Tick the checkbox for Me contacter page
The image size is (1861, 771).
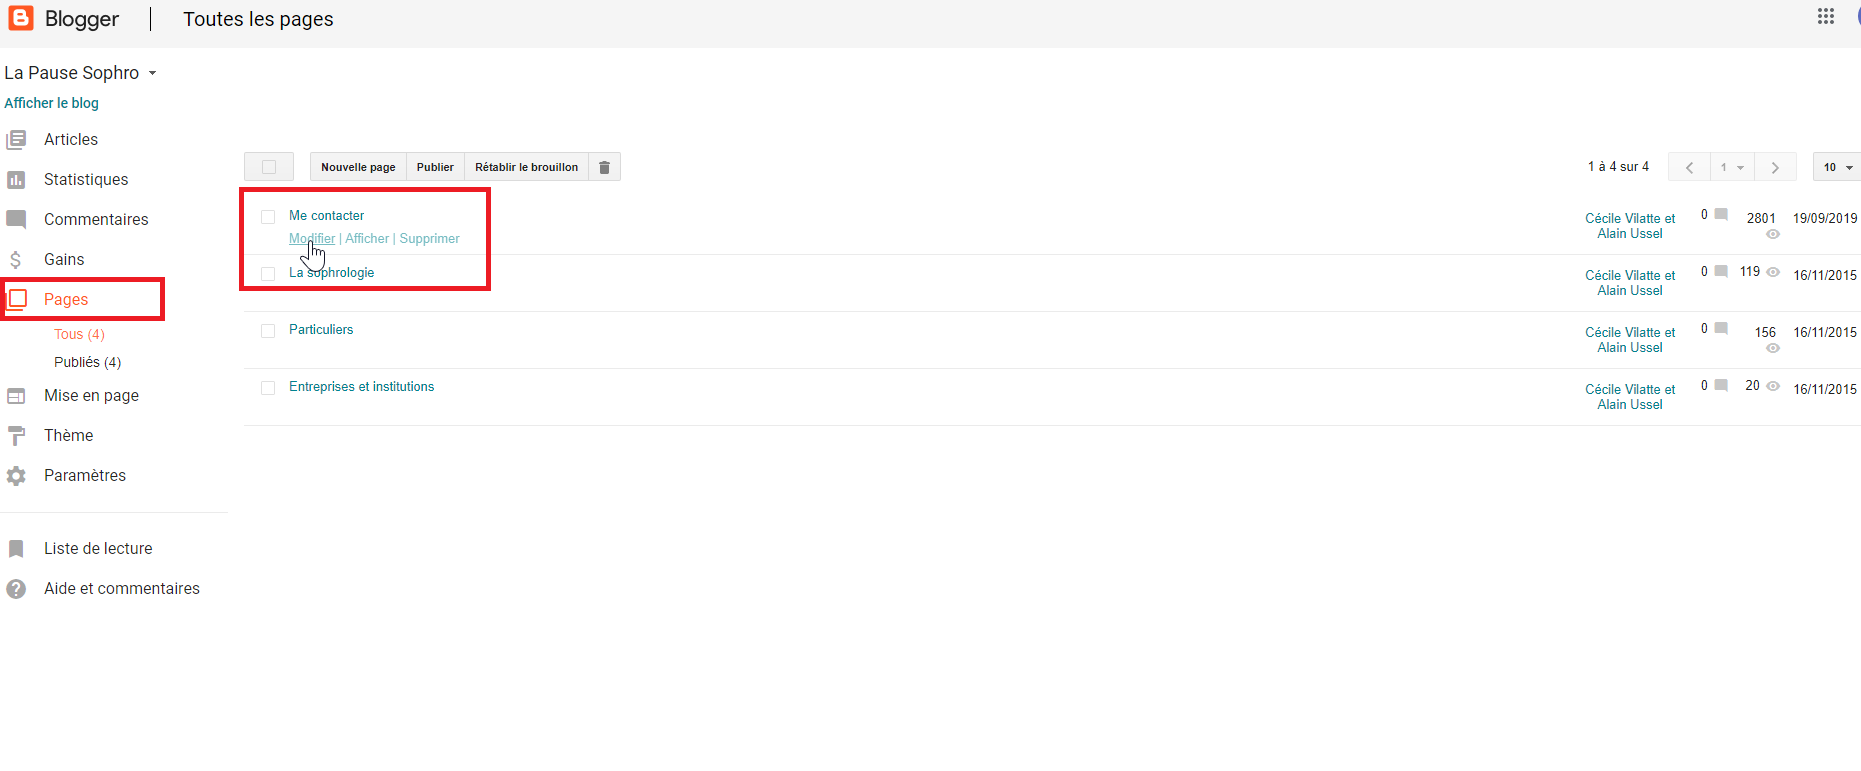(268, 217)
